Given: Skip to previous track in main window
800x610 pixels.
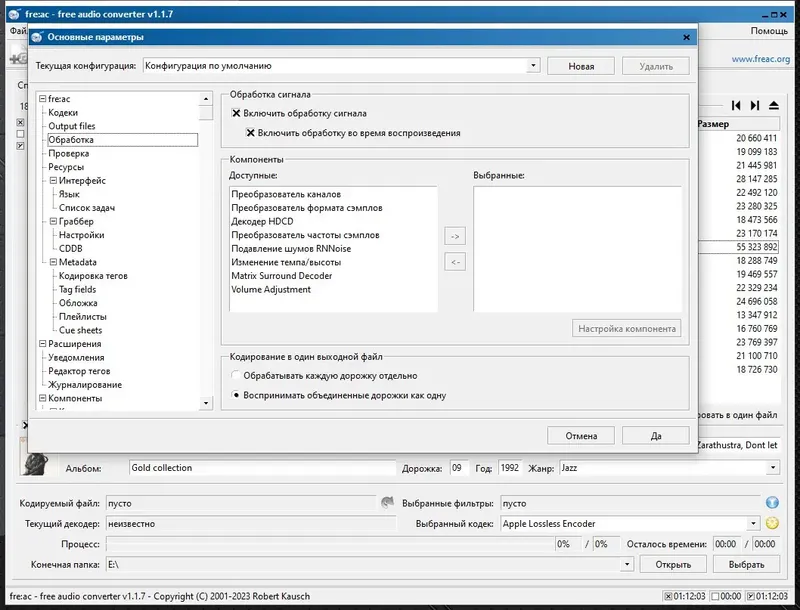Looking at the screenshot, I should click(x=736, y=106).
